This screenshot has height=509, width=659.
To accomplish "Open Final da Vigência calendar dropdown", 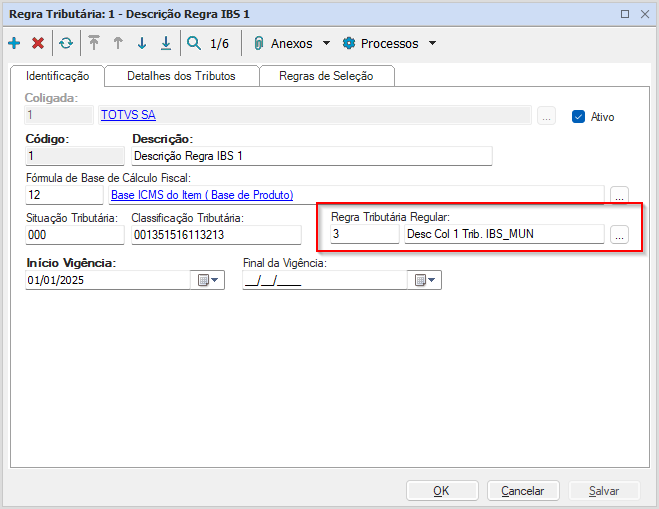I will (424, 280).
